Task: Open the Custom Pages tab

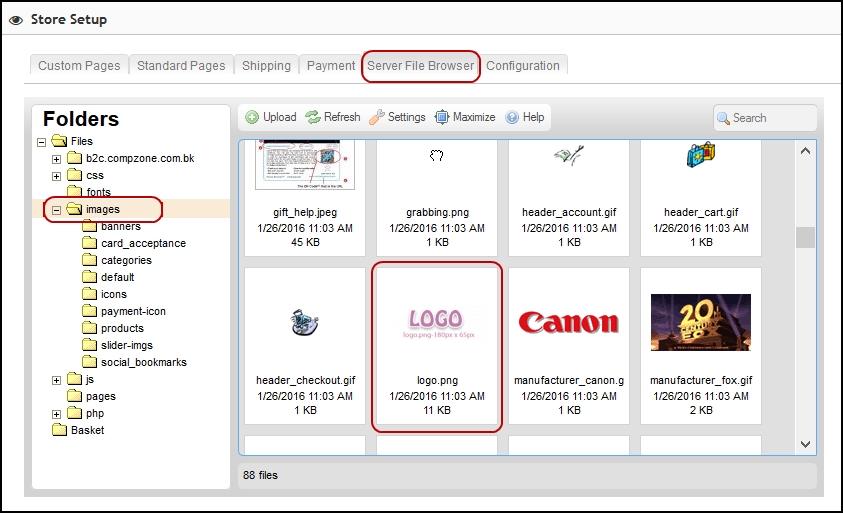Action: tap(79, 65)
